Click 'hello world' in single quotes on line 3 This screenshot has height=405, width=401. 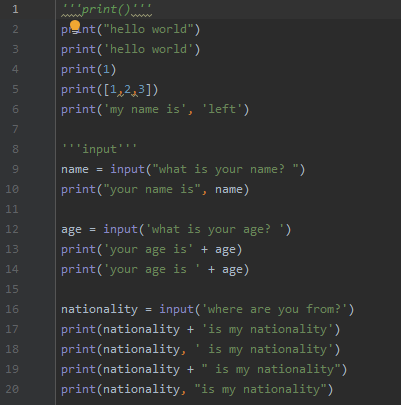148,49
